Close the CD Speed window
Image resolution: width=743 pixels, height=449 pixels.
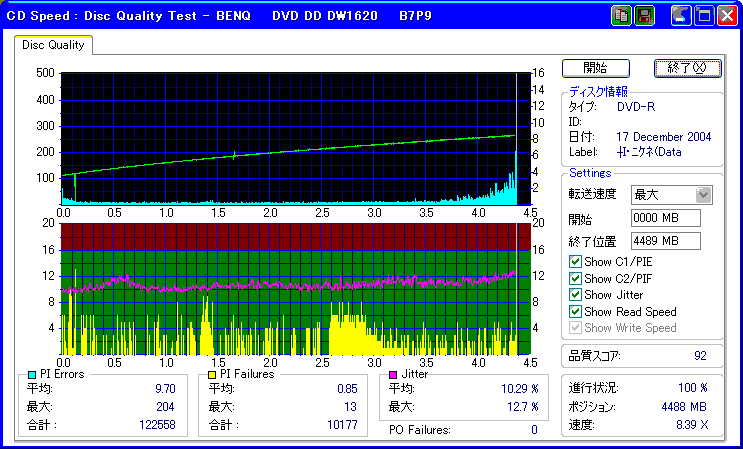(x=727, y=16)
